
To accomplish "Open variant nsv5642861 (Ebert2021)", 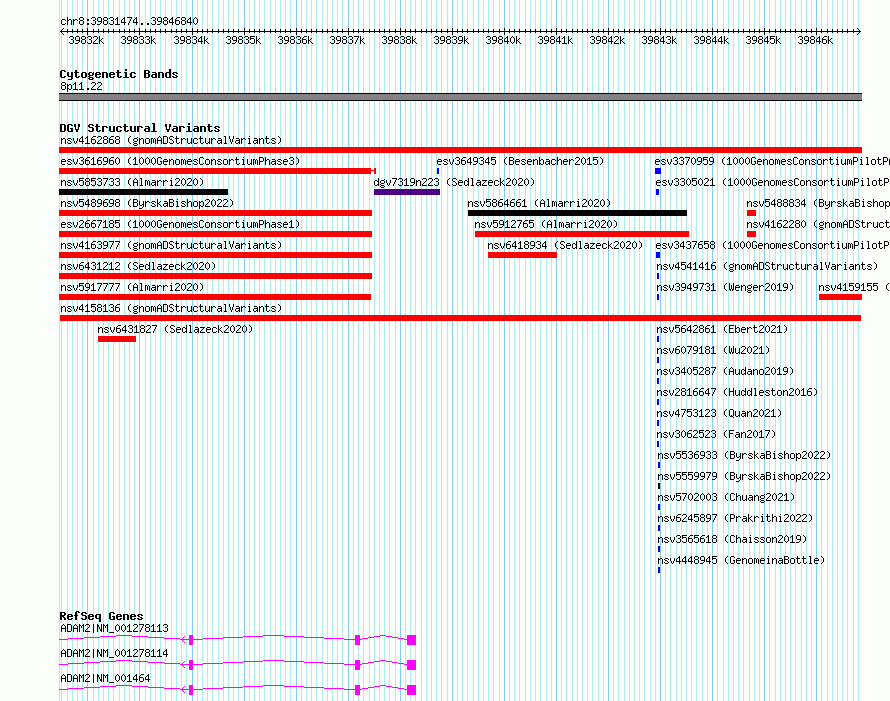I will coord(723,329).
